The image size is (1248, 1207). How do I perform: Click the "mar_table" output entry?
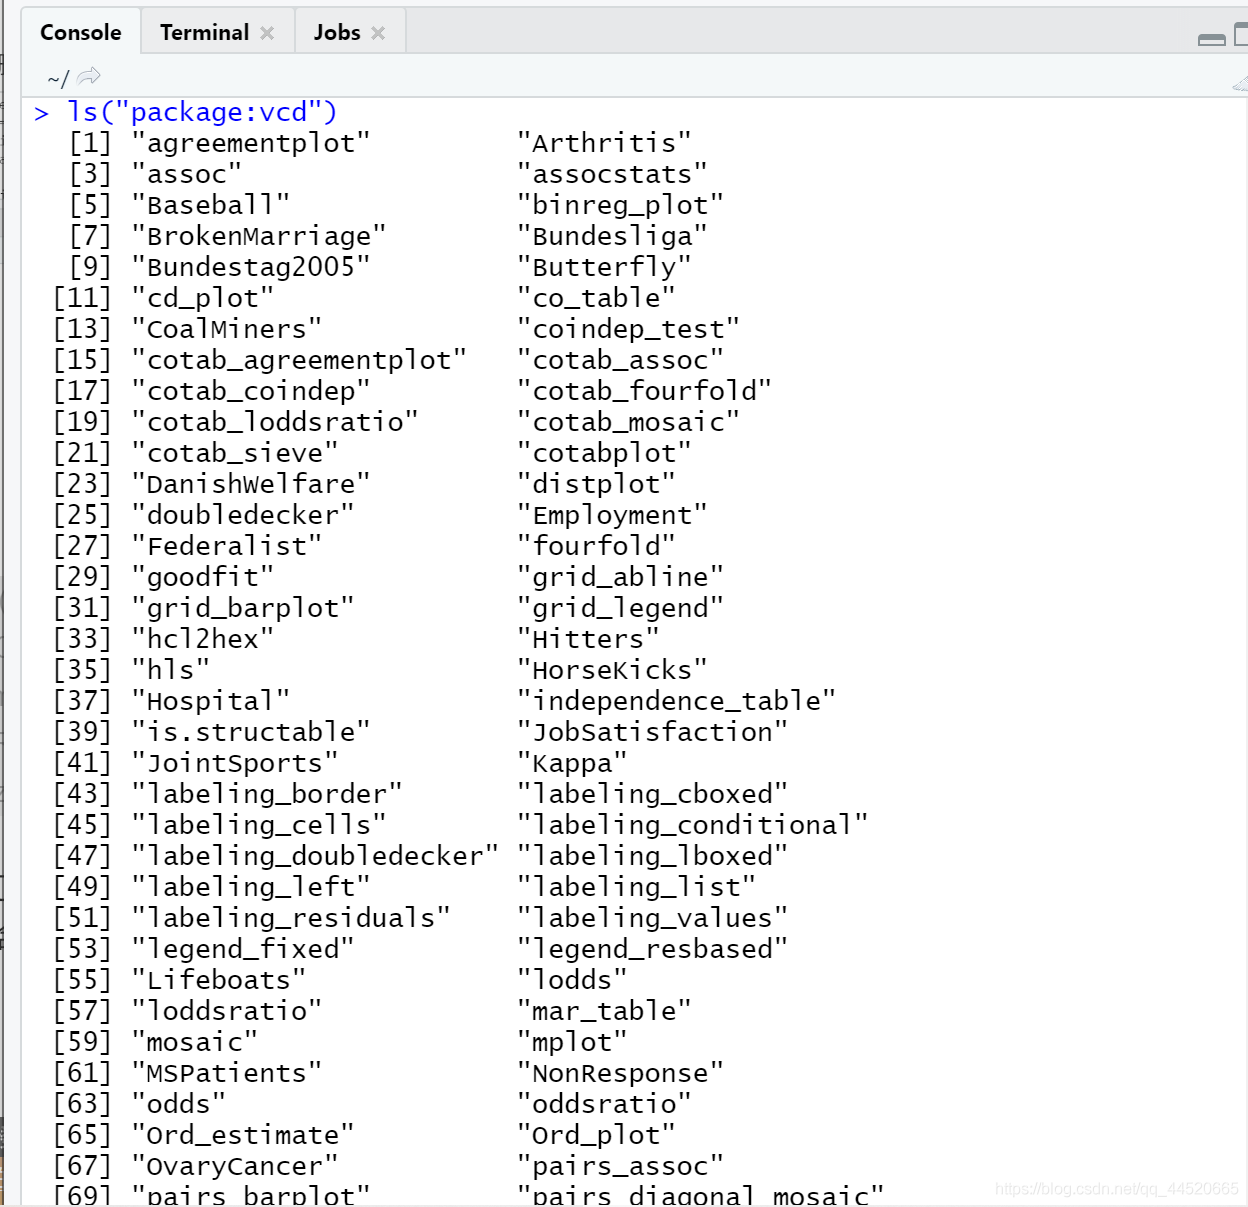[604, 1011]
